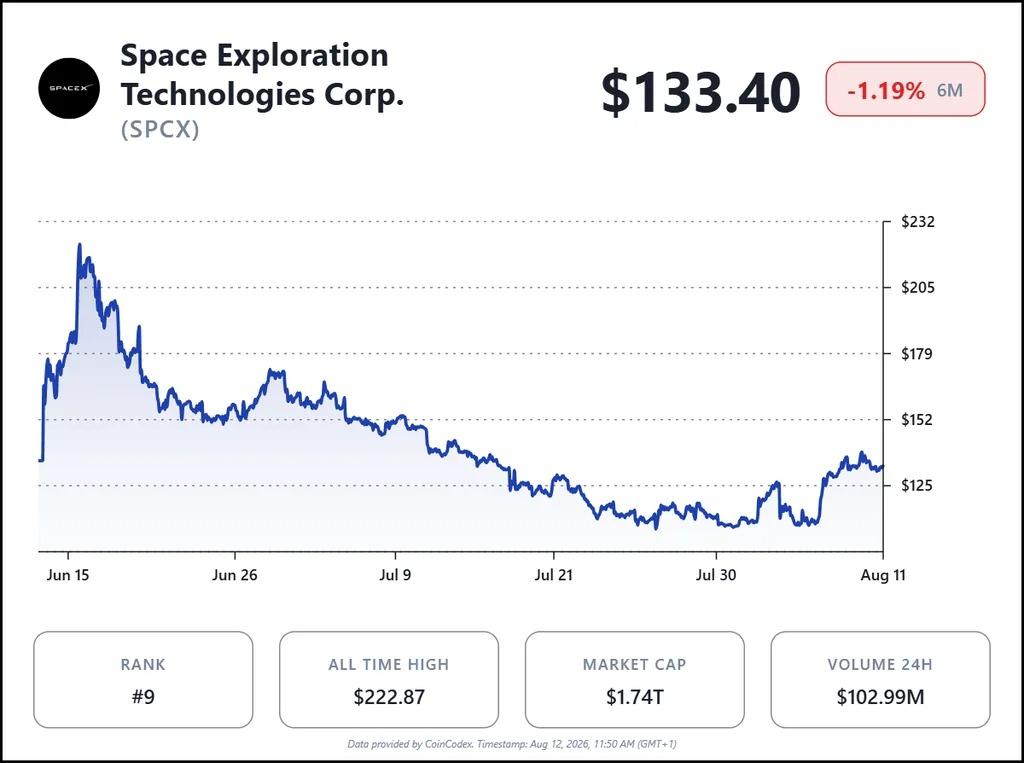Image resolution: width=1024 pixels, height=763 pixels.
Task: Click the $133.40 current price
Action: click(700, 92)
